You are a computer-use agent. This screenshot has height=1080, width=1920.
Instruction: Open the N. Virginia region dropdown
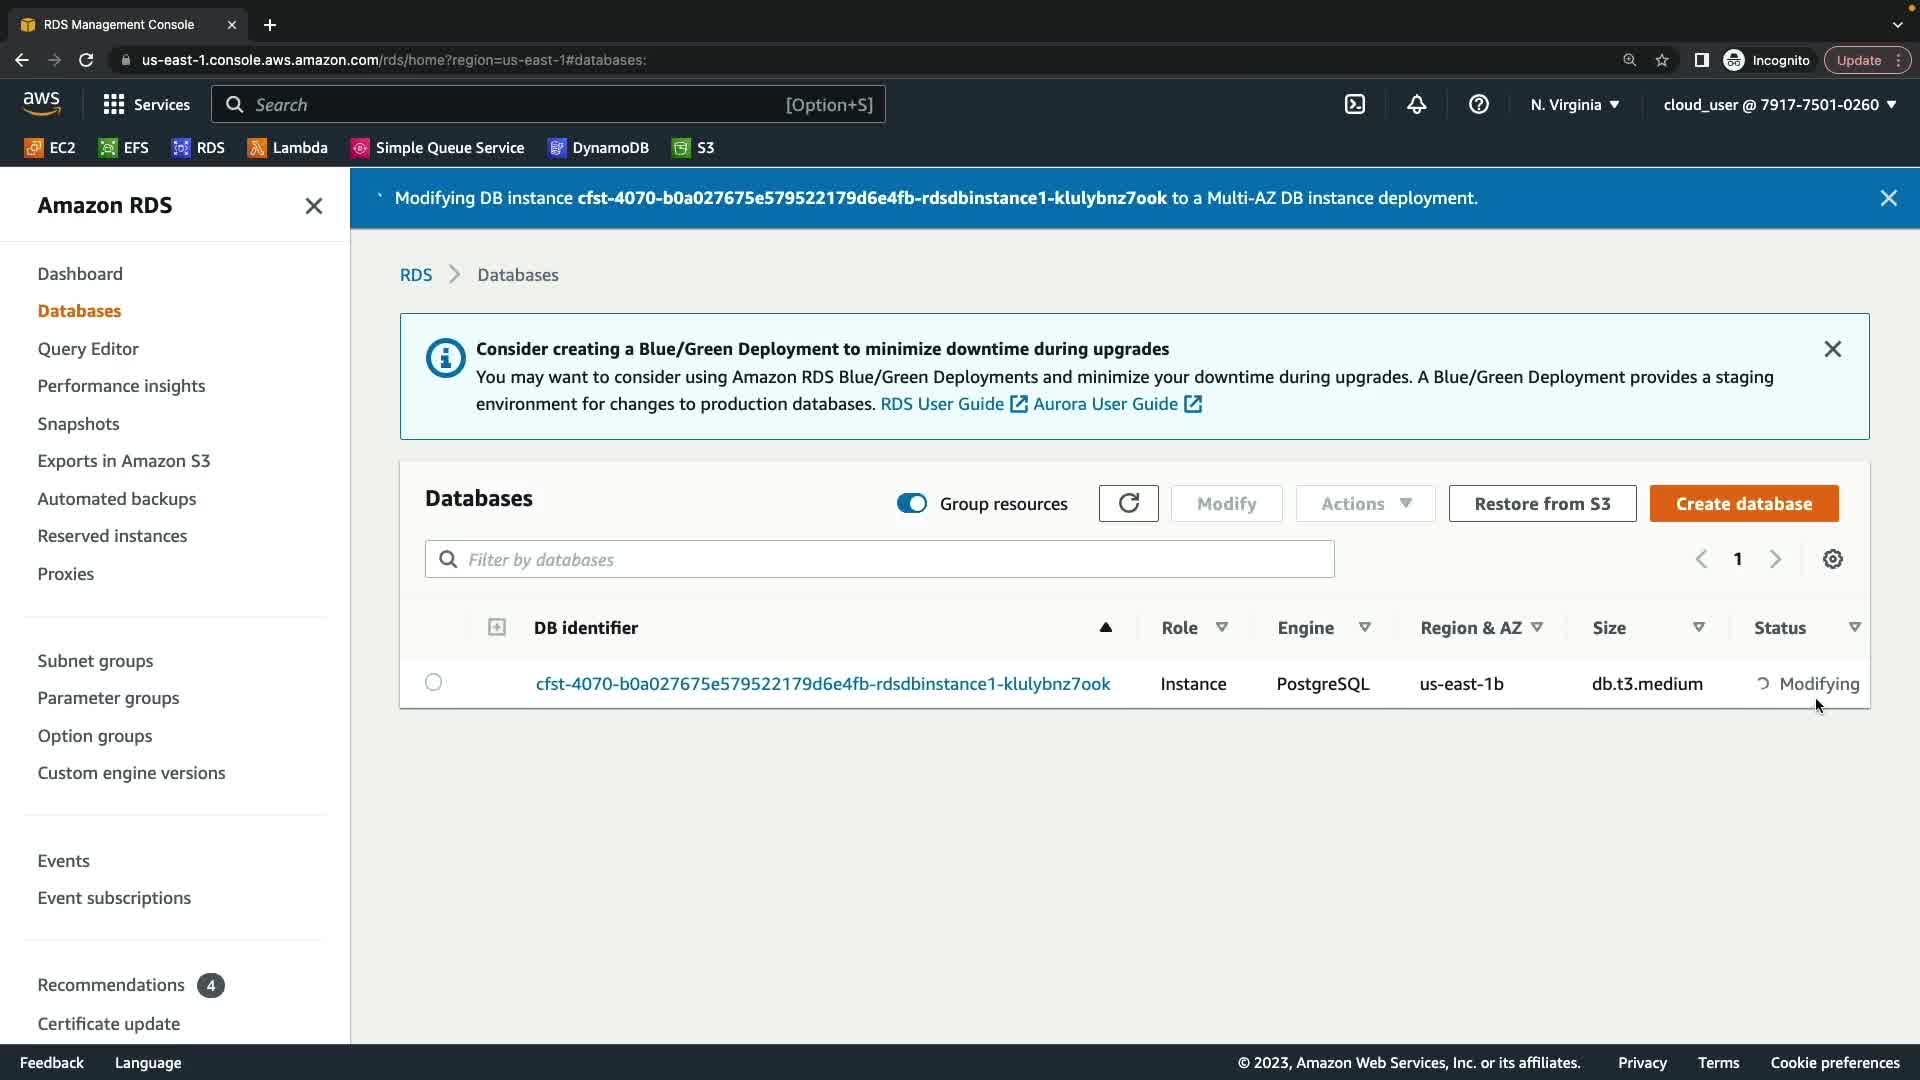[1574, 104]
